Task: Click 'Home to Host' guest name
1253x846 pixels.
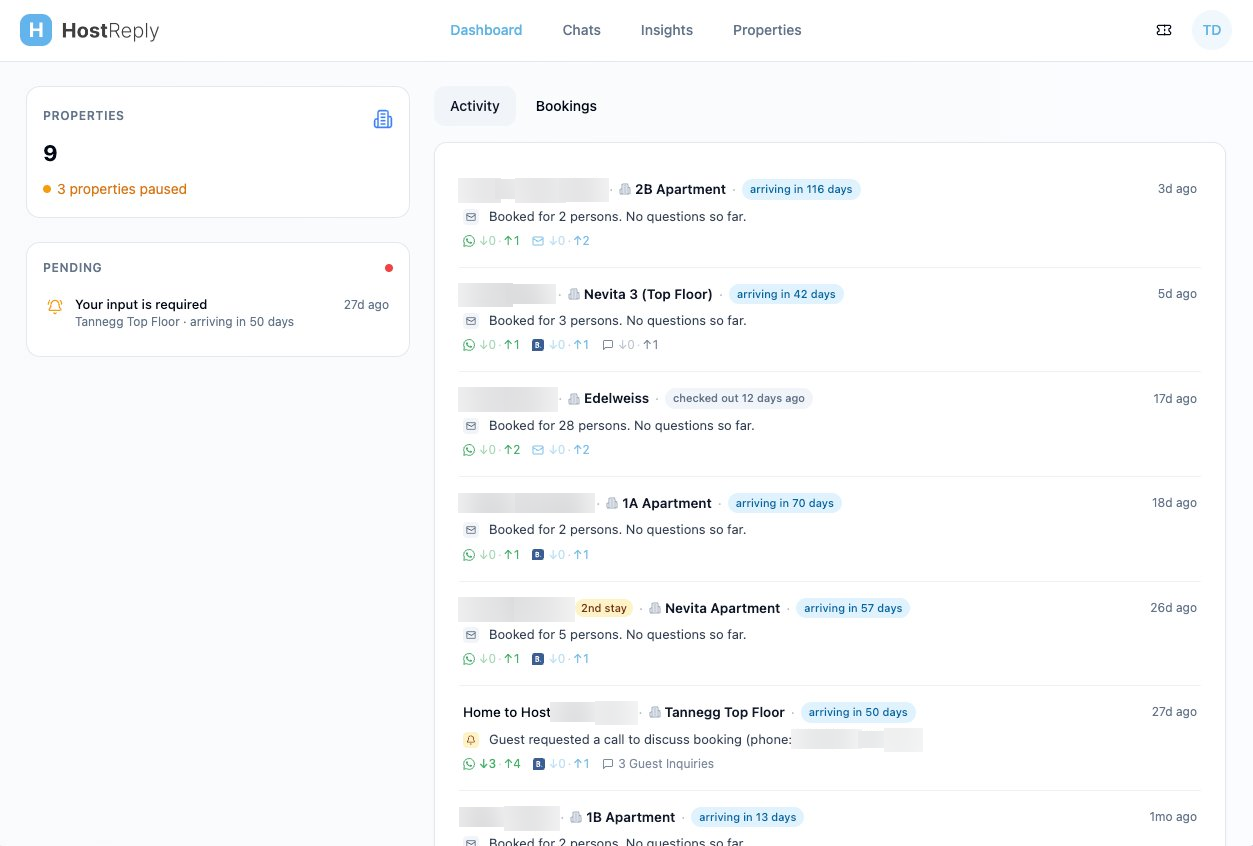Action: pos(507,712)
